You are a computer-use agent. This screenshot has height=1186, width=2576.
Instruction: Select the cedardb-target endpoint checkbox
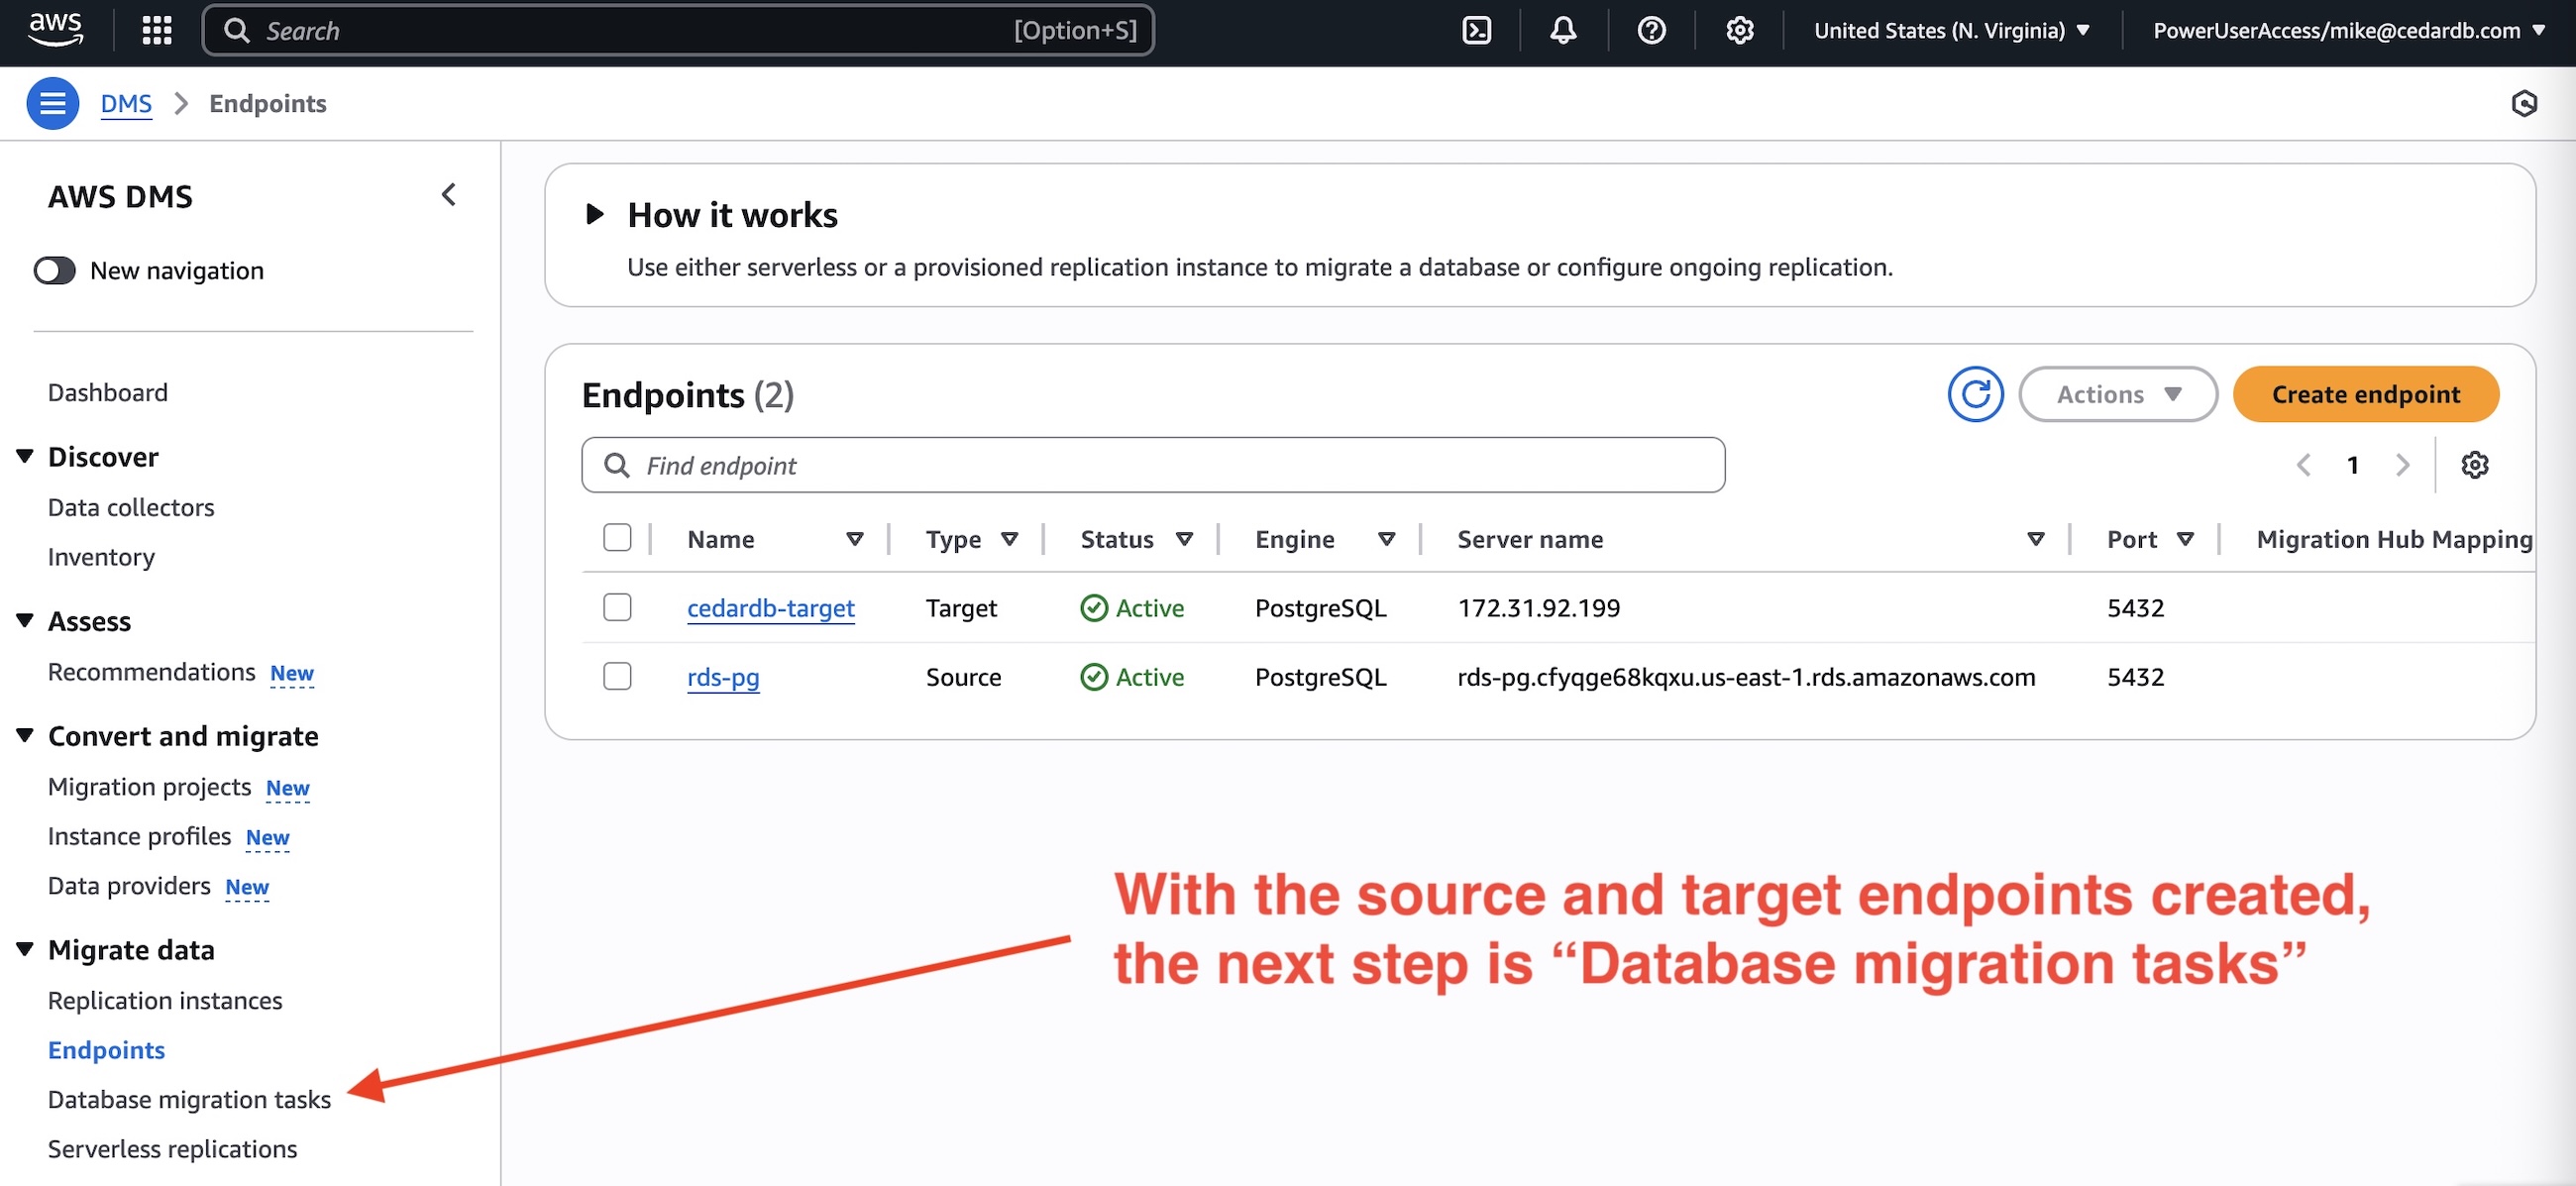click(x=617, y=607)
